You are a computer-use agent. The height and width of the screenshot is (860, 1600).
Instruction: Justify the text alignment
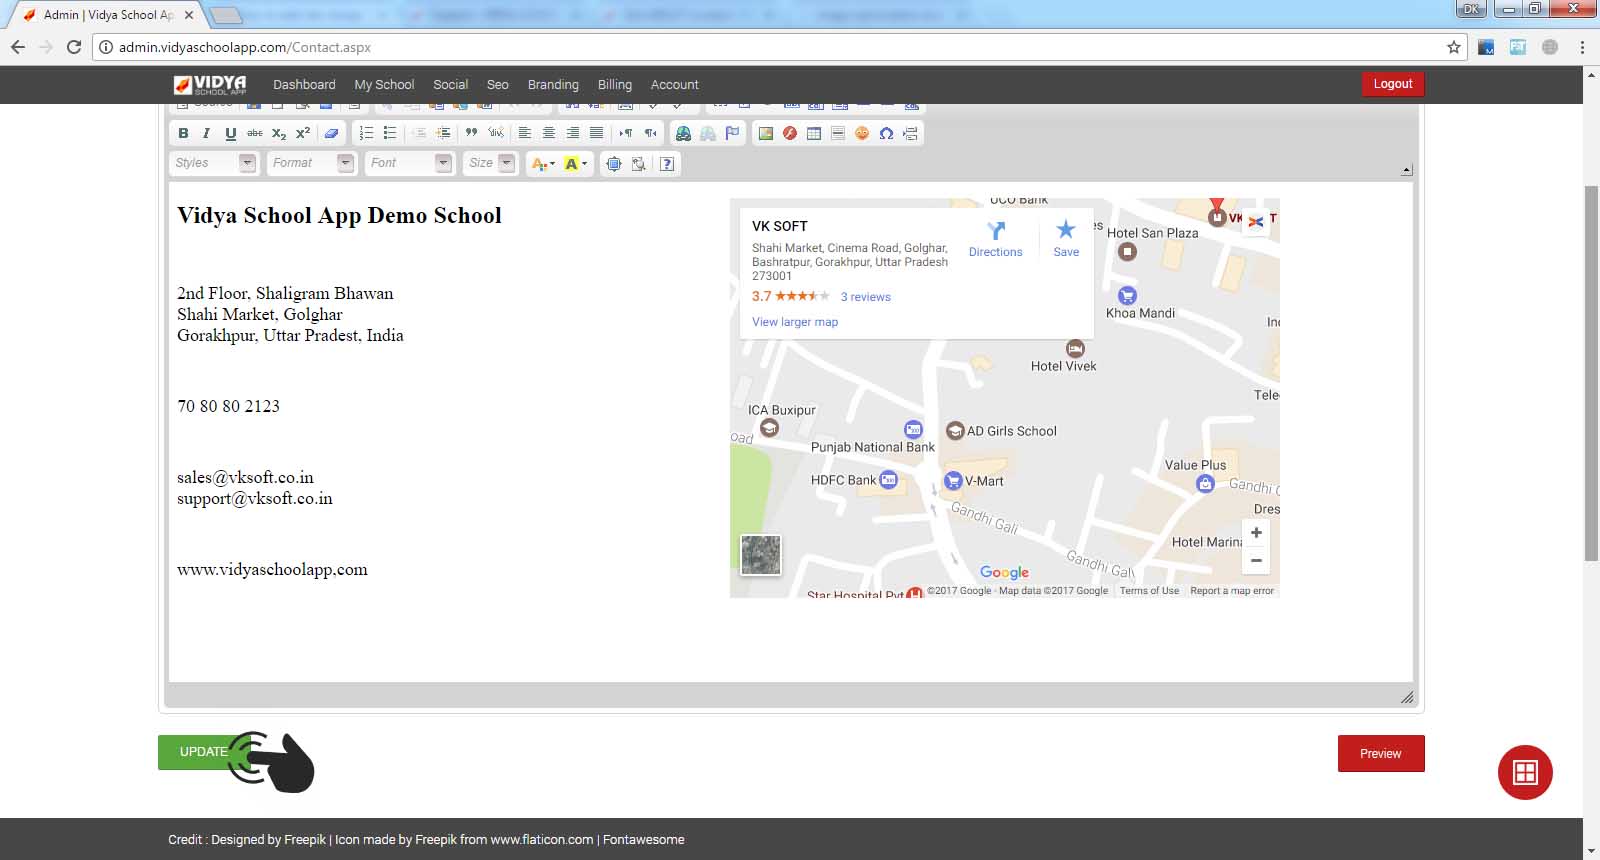(596, 133)
